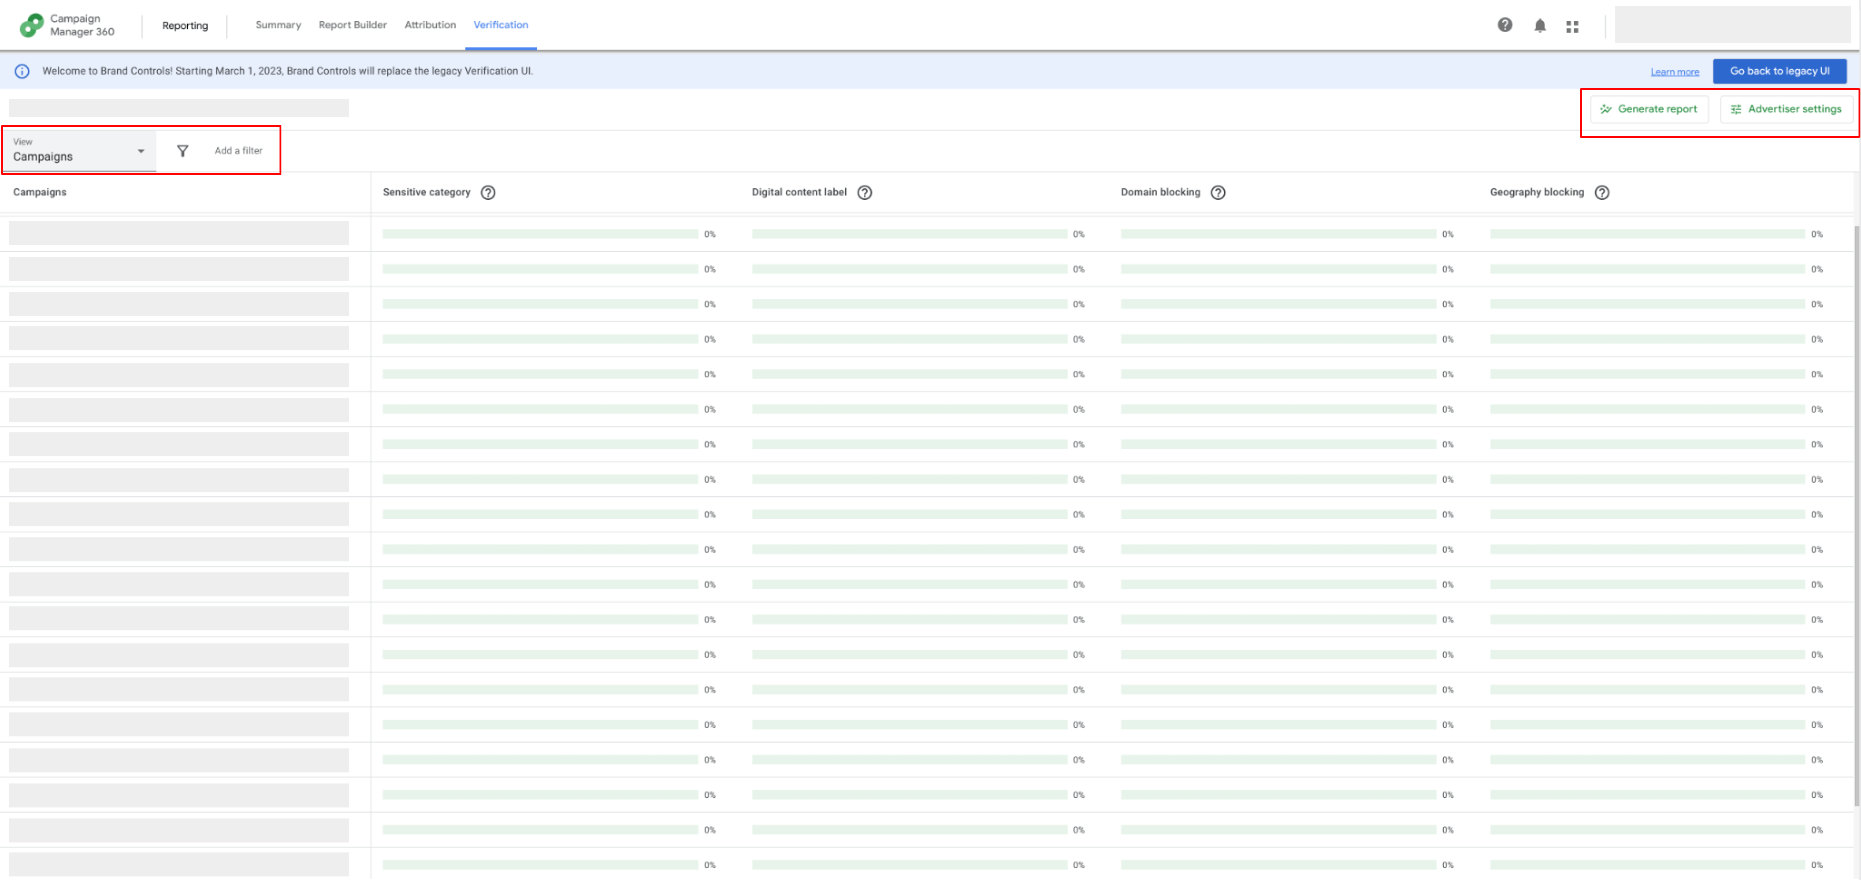Viewport: 1861px width, 880px height.
Task: Show help for Sensitive category column
Action: 488,193
